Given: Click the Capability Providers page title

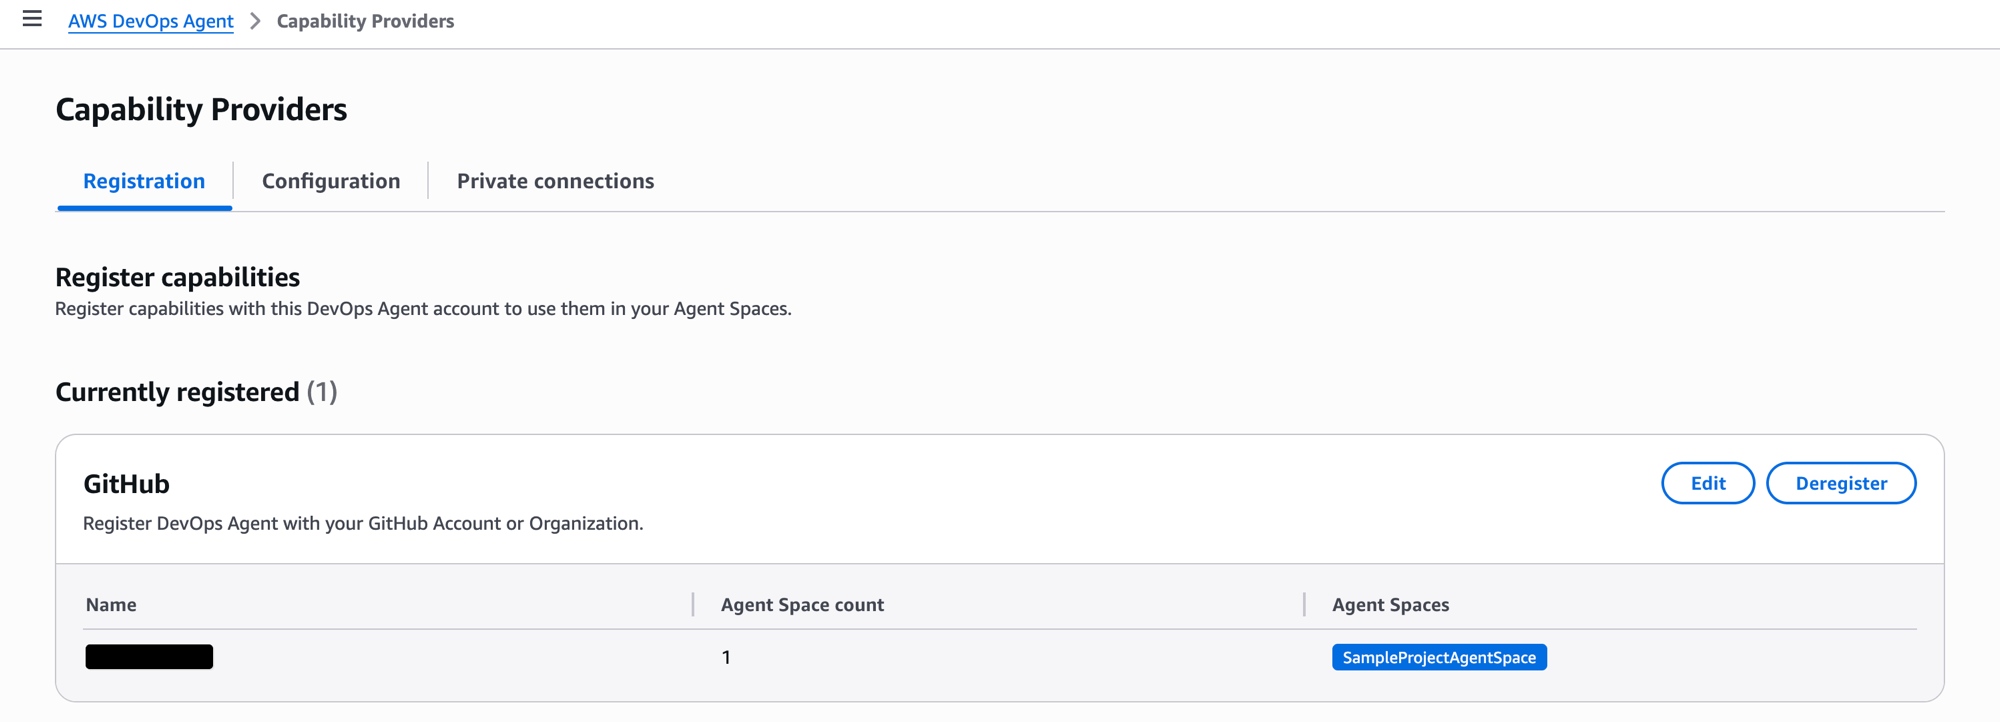Looking at the screenshot, I should (201, 109).
